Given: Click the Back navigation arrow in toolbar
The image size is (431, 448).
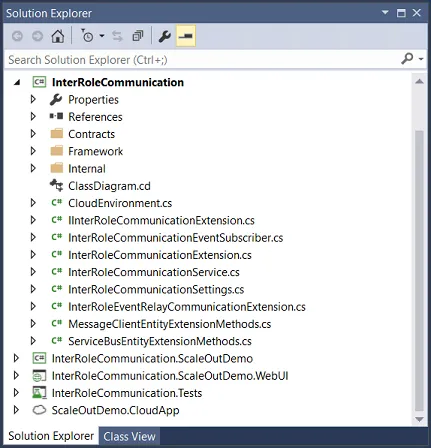Looking at the screenshot, I should coord(17,36).
